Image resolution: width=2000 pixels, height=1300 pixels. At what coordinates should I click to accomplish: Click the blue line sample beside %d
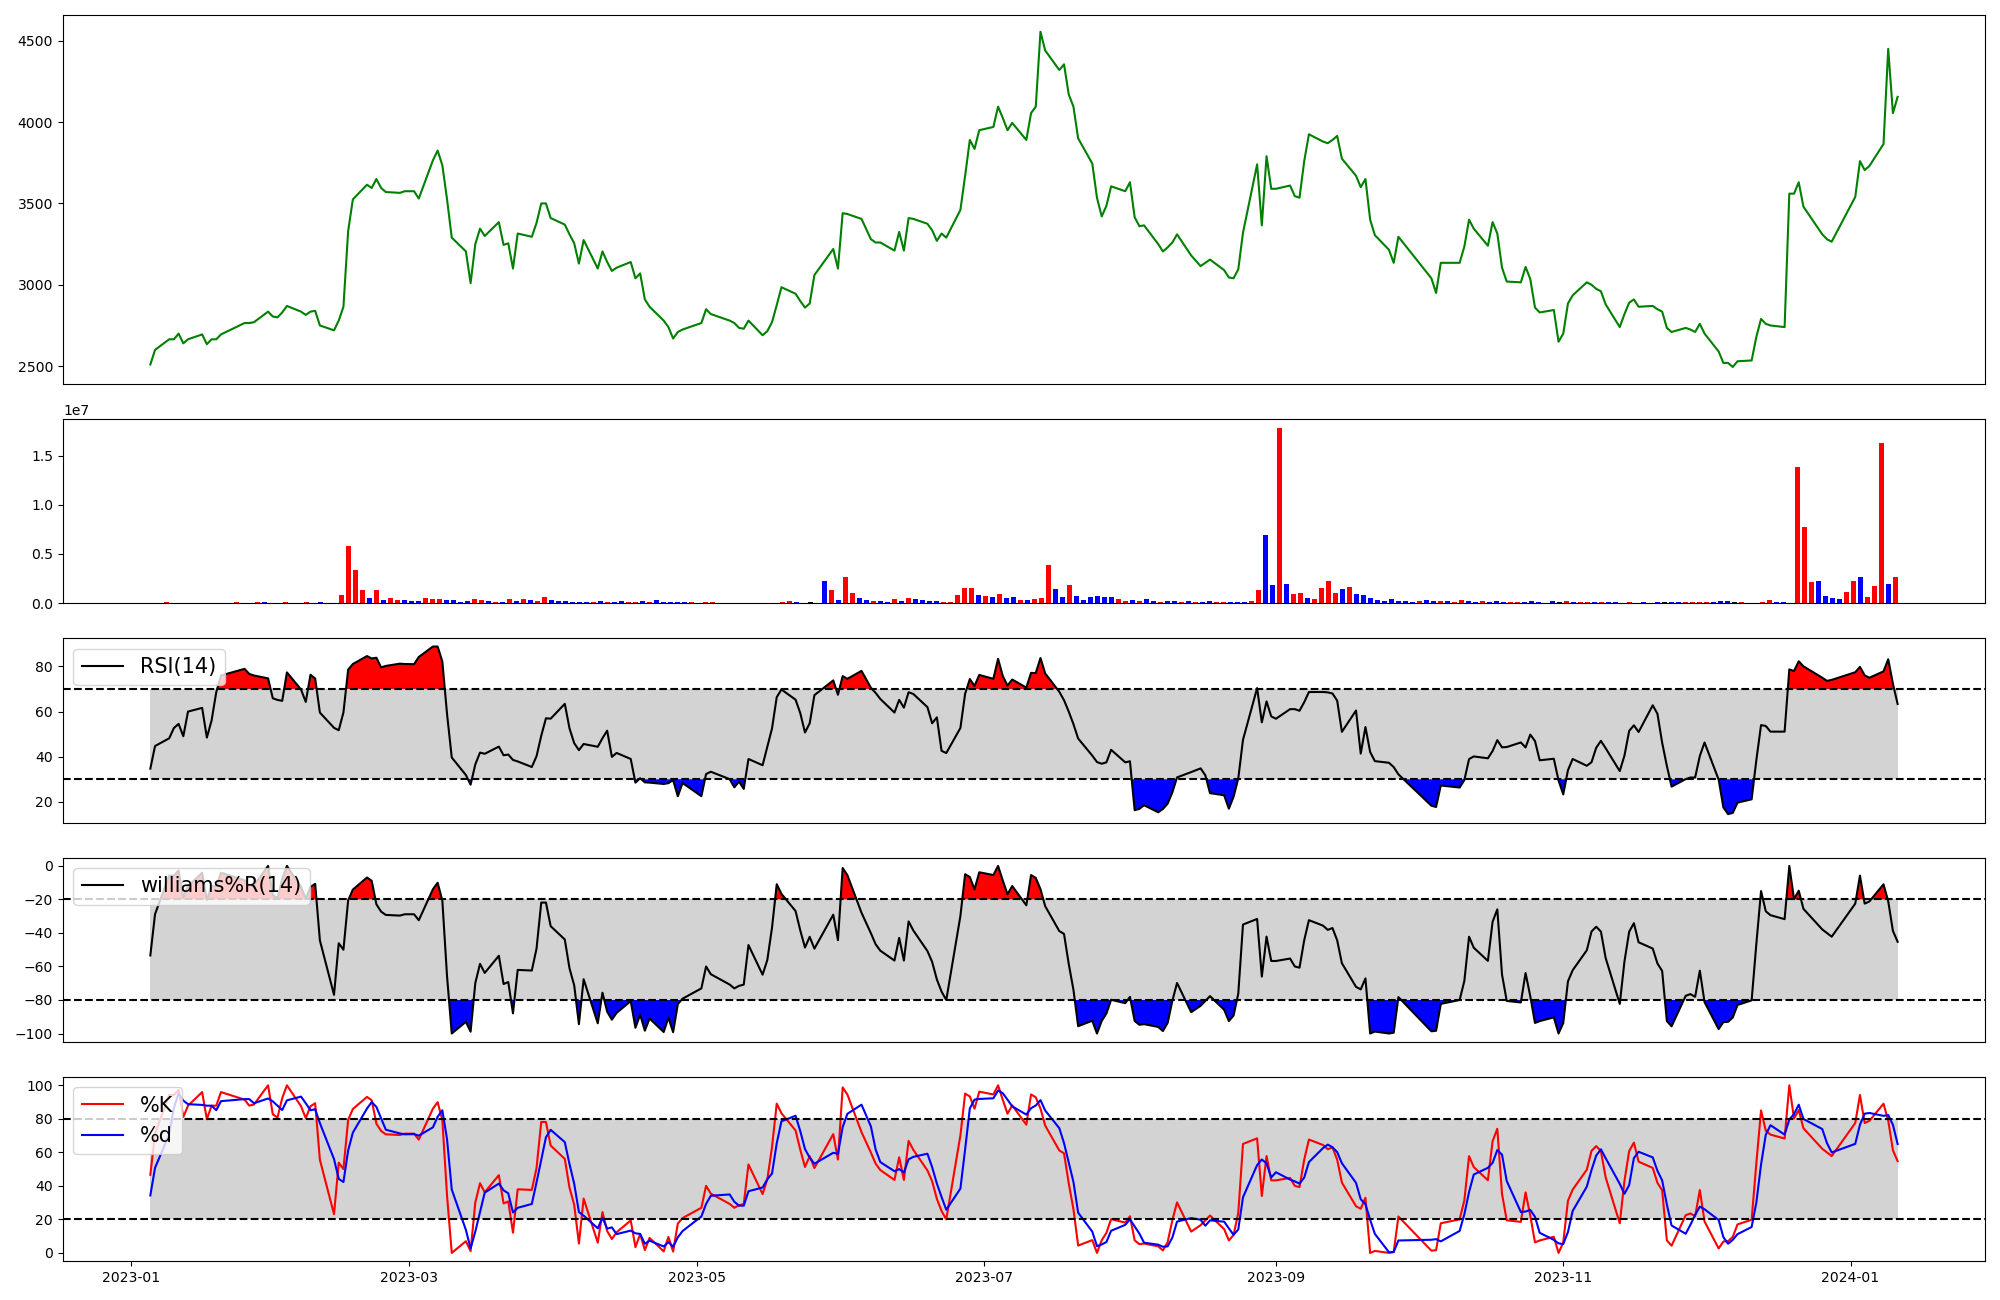(x=102, y=1135)
